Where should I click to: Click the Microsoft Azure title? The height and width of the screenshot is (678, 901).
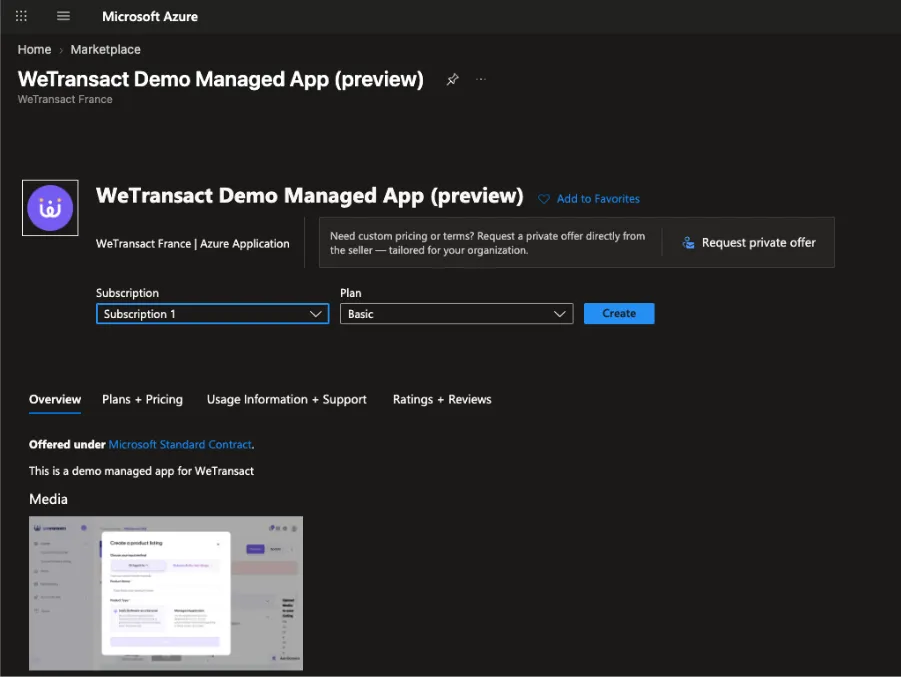pos(150,17)
